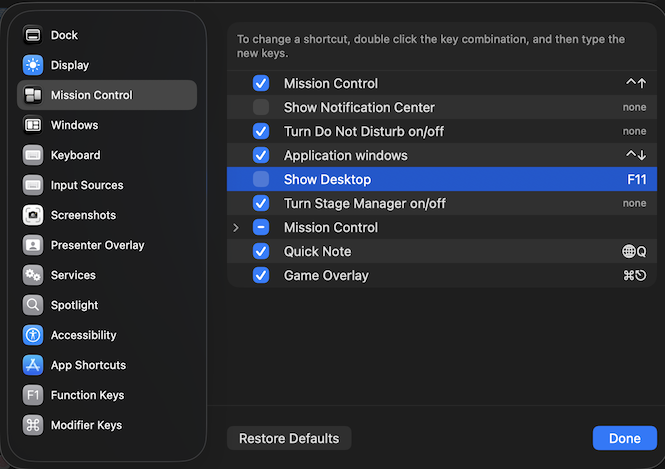Click the Accessibility icon

(33, 335)
